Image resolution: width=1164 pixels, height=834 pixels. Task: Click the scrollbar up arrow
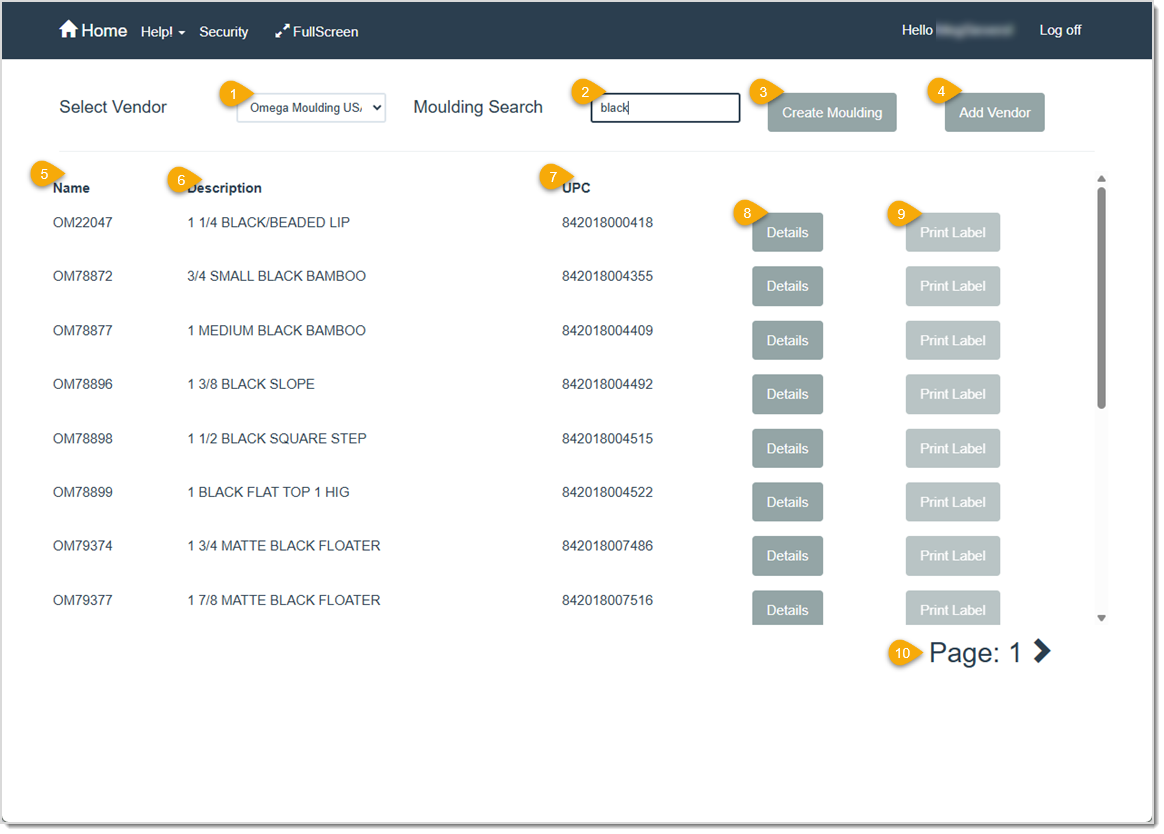[x=1101, y=179]
